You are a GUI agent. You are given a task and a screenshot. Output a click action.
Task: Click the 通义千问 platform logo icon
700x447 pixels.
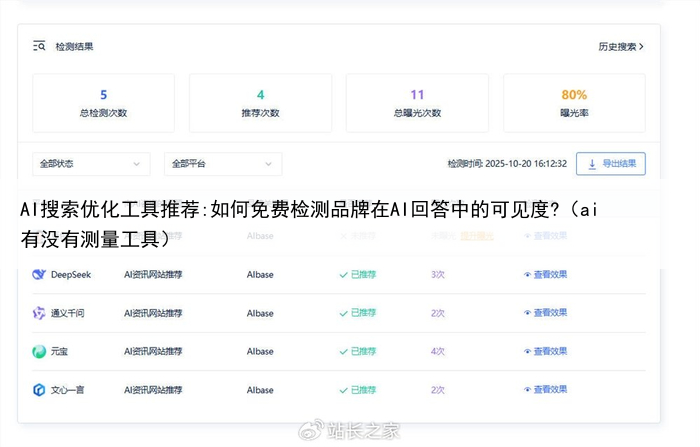point(39,313)
